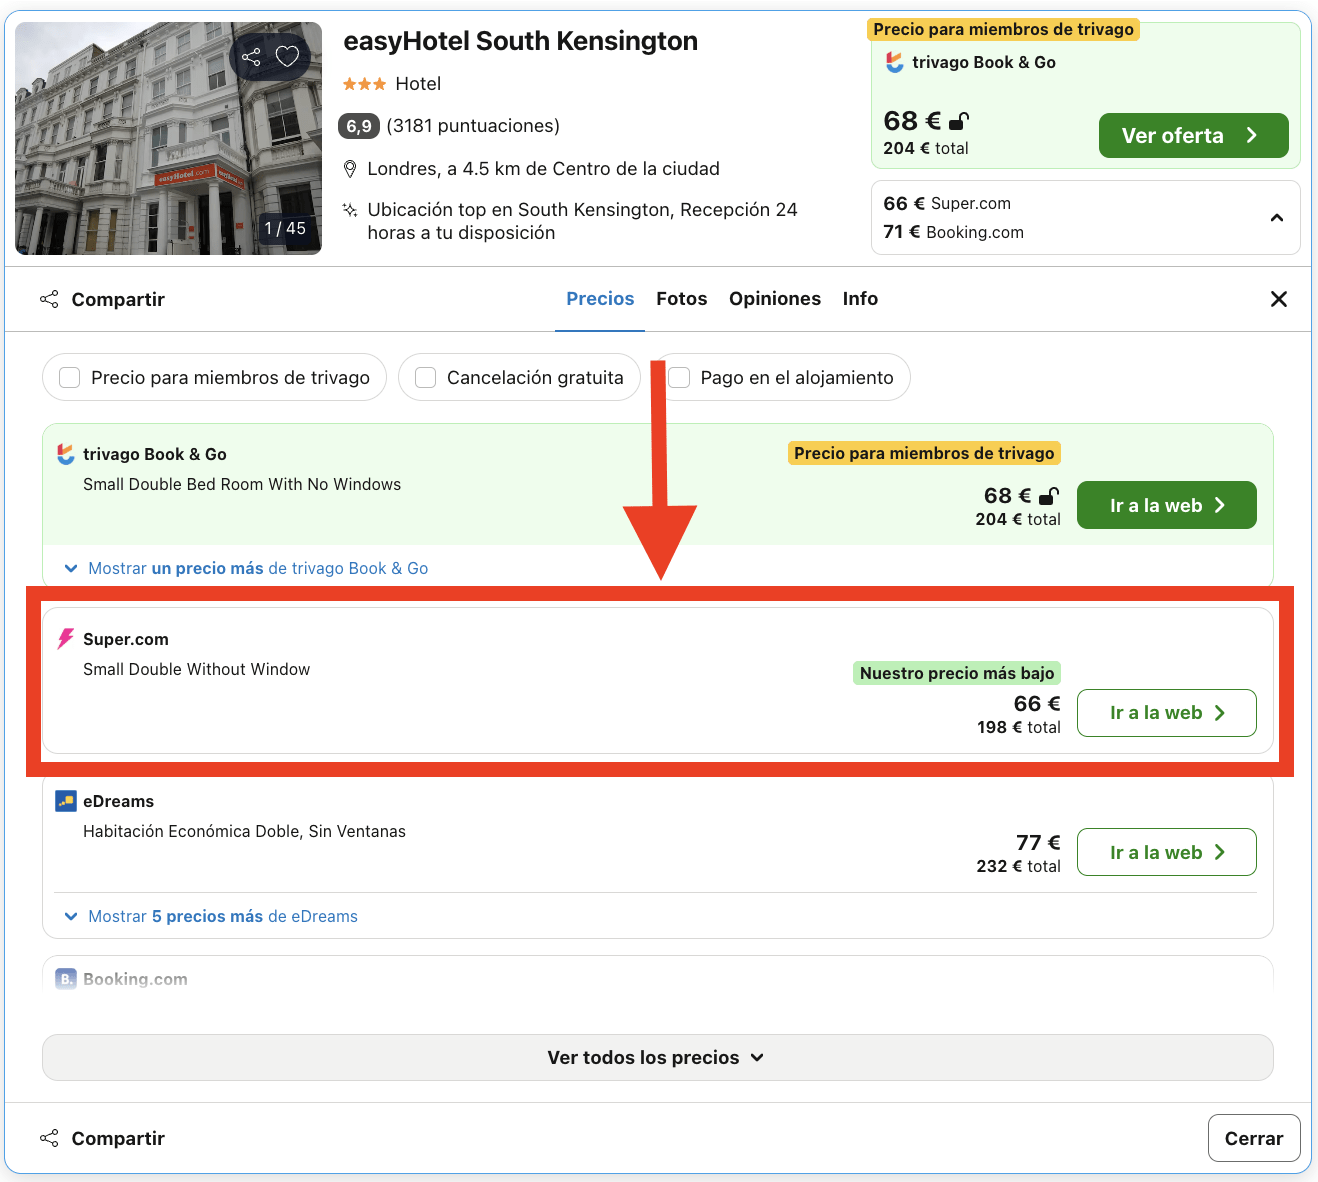Click the share icon on hotel photo
Image resolution: width=1318 pixels, height=1182 pixels.
[251, 57]
